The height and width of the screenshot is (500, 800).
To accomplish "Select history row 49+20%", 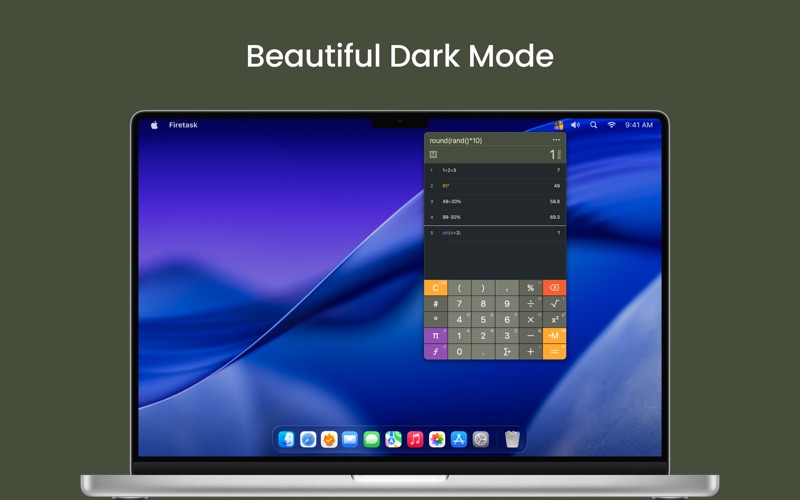I will [495, 202].
